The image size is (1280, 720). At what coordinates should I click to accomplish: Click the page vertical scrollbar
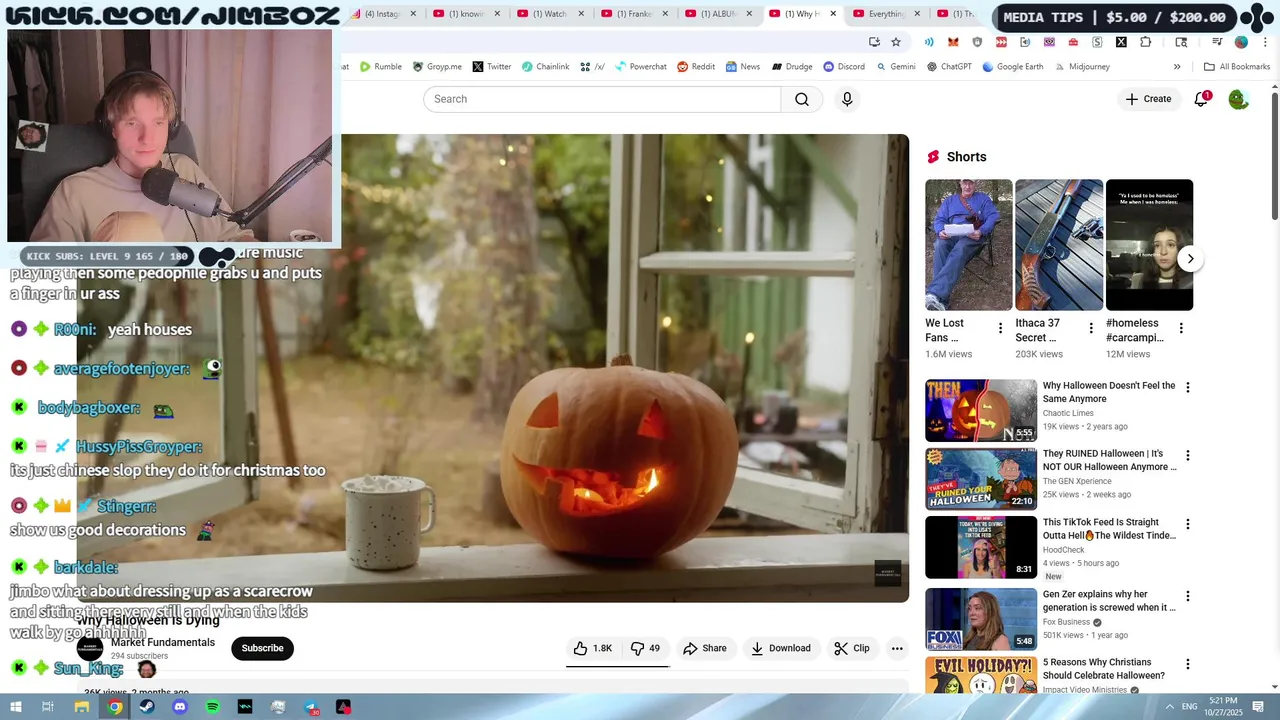click(1274, 155)
